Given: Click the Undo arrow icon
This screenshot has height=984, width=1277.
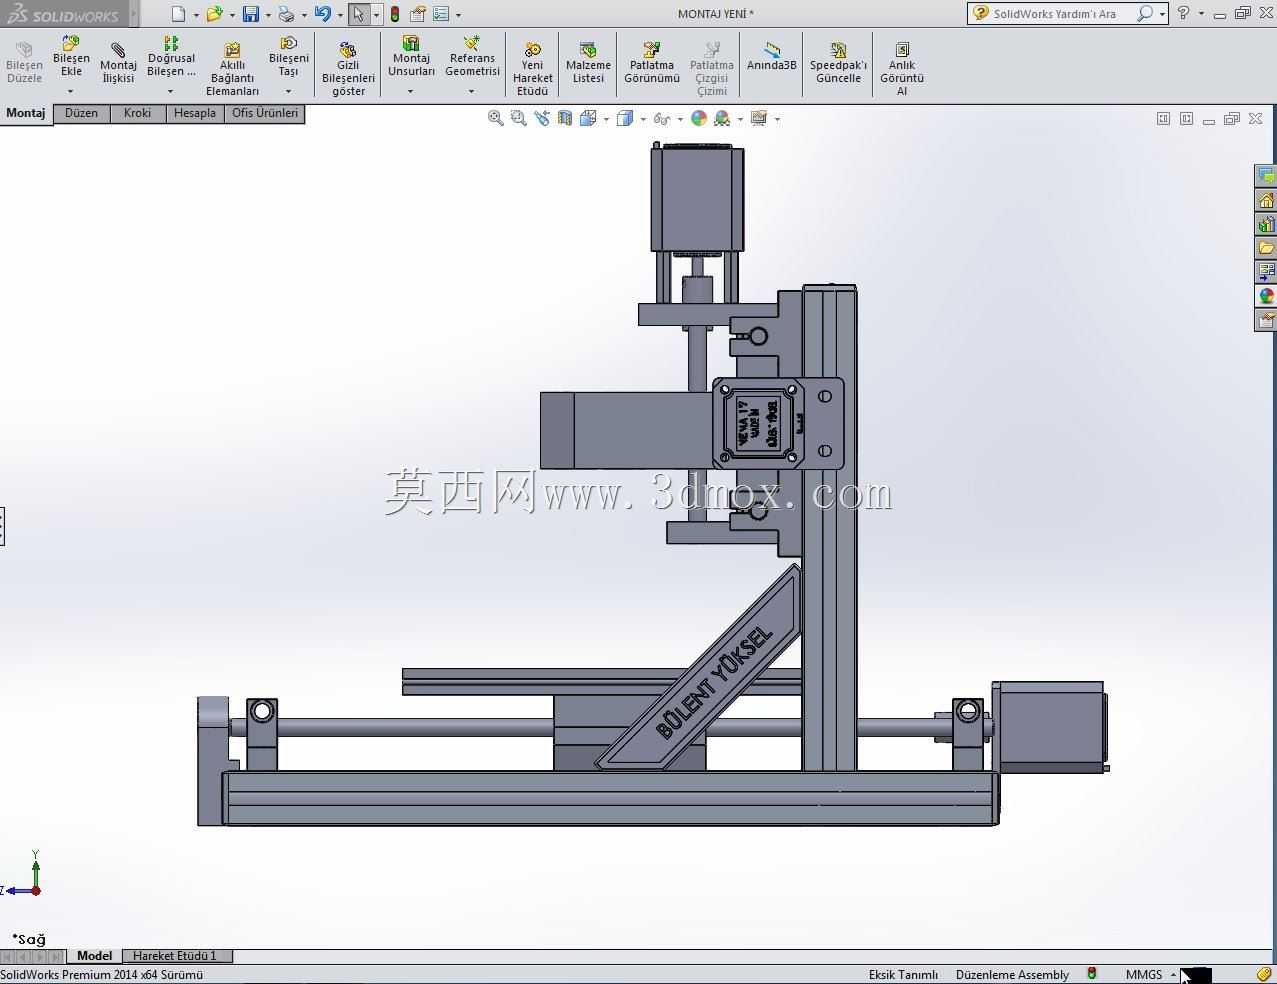Looking at the screenshot, I should (322, 14).
